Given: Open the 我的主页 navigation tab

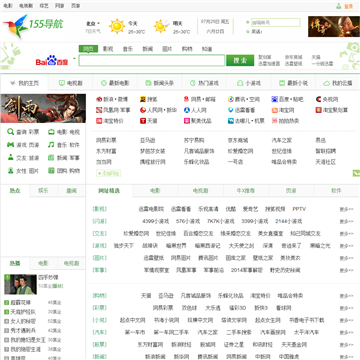Looking at the screenshot, I should [x=24, y=83].
